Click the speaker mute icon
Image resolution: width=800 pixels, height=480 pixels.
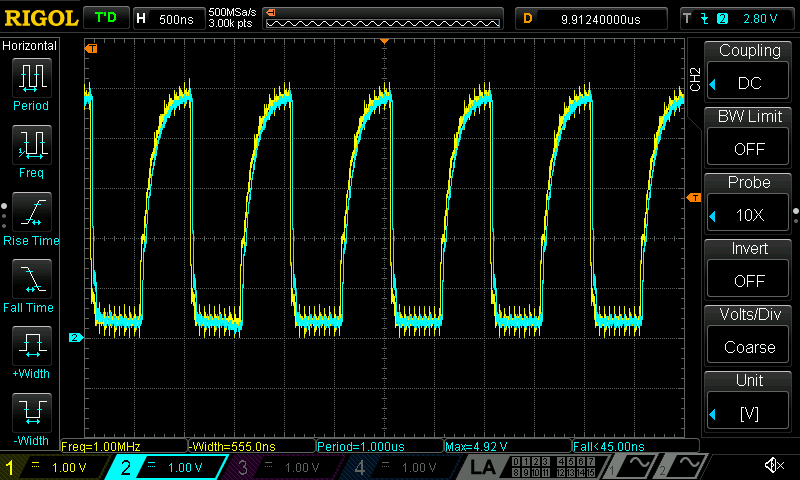point(774,465)
